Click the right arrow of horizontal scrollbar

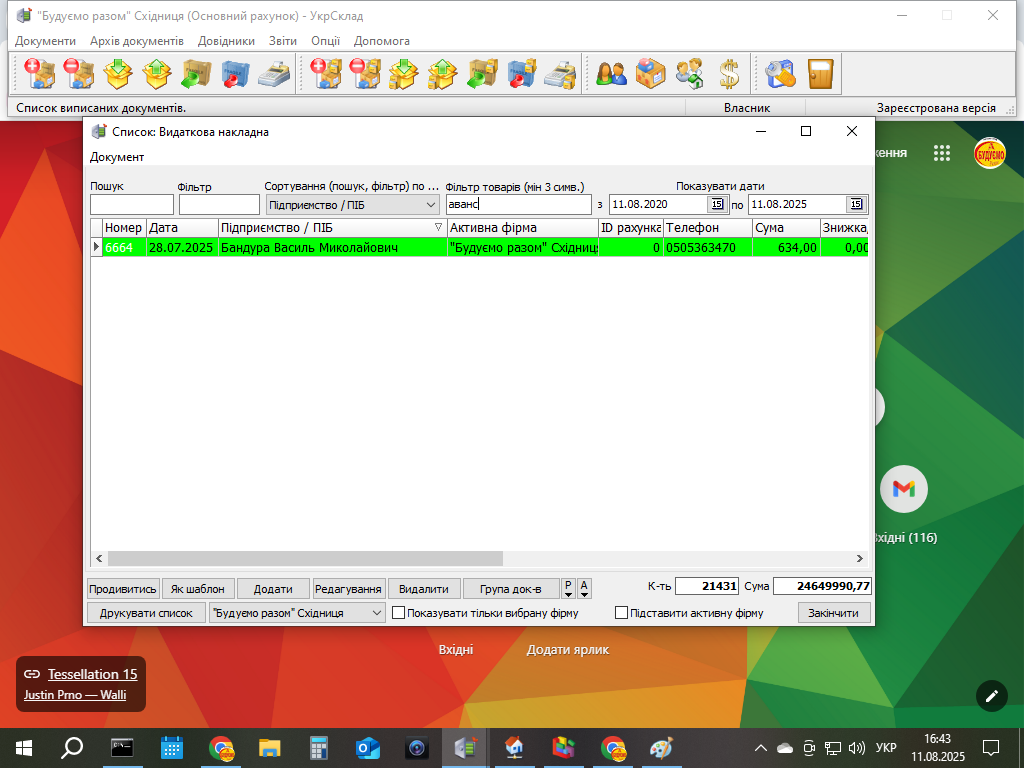click(859, 558)
